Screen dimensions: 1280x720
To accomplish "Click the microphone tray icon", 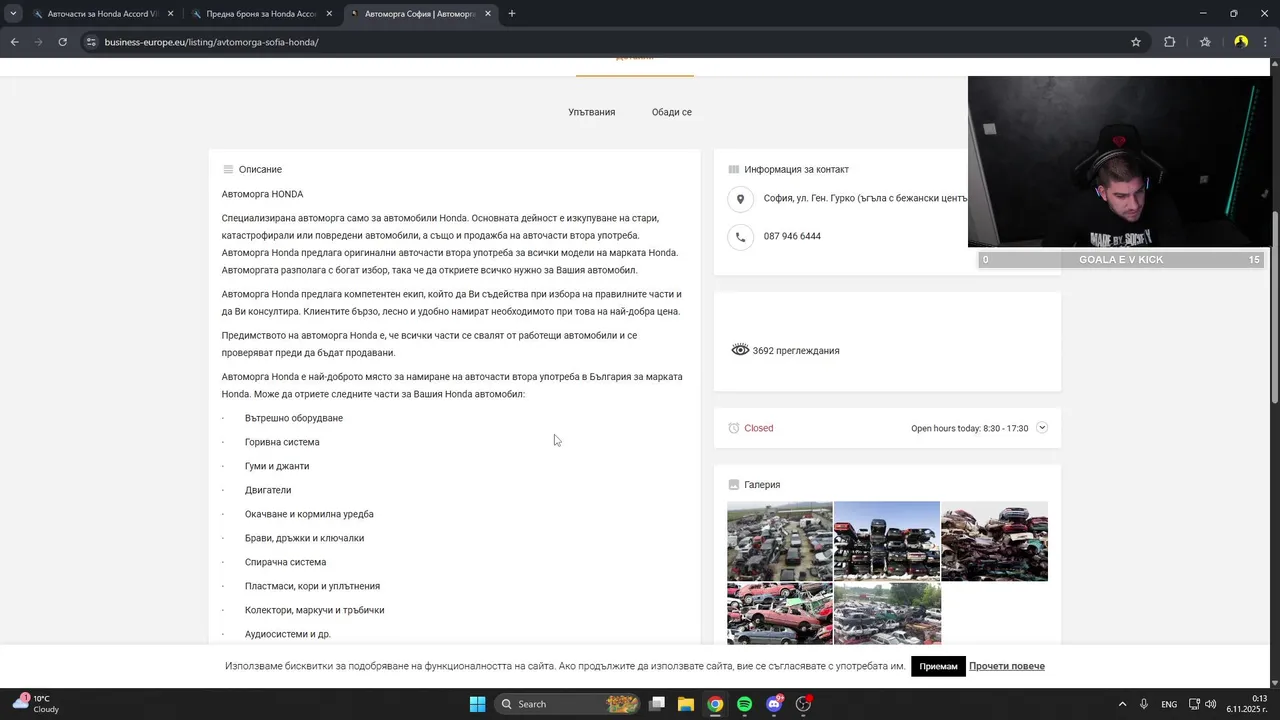I will [x=1144, y=704].
